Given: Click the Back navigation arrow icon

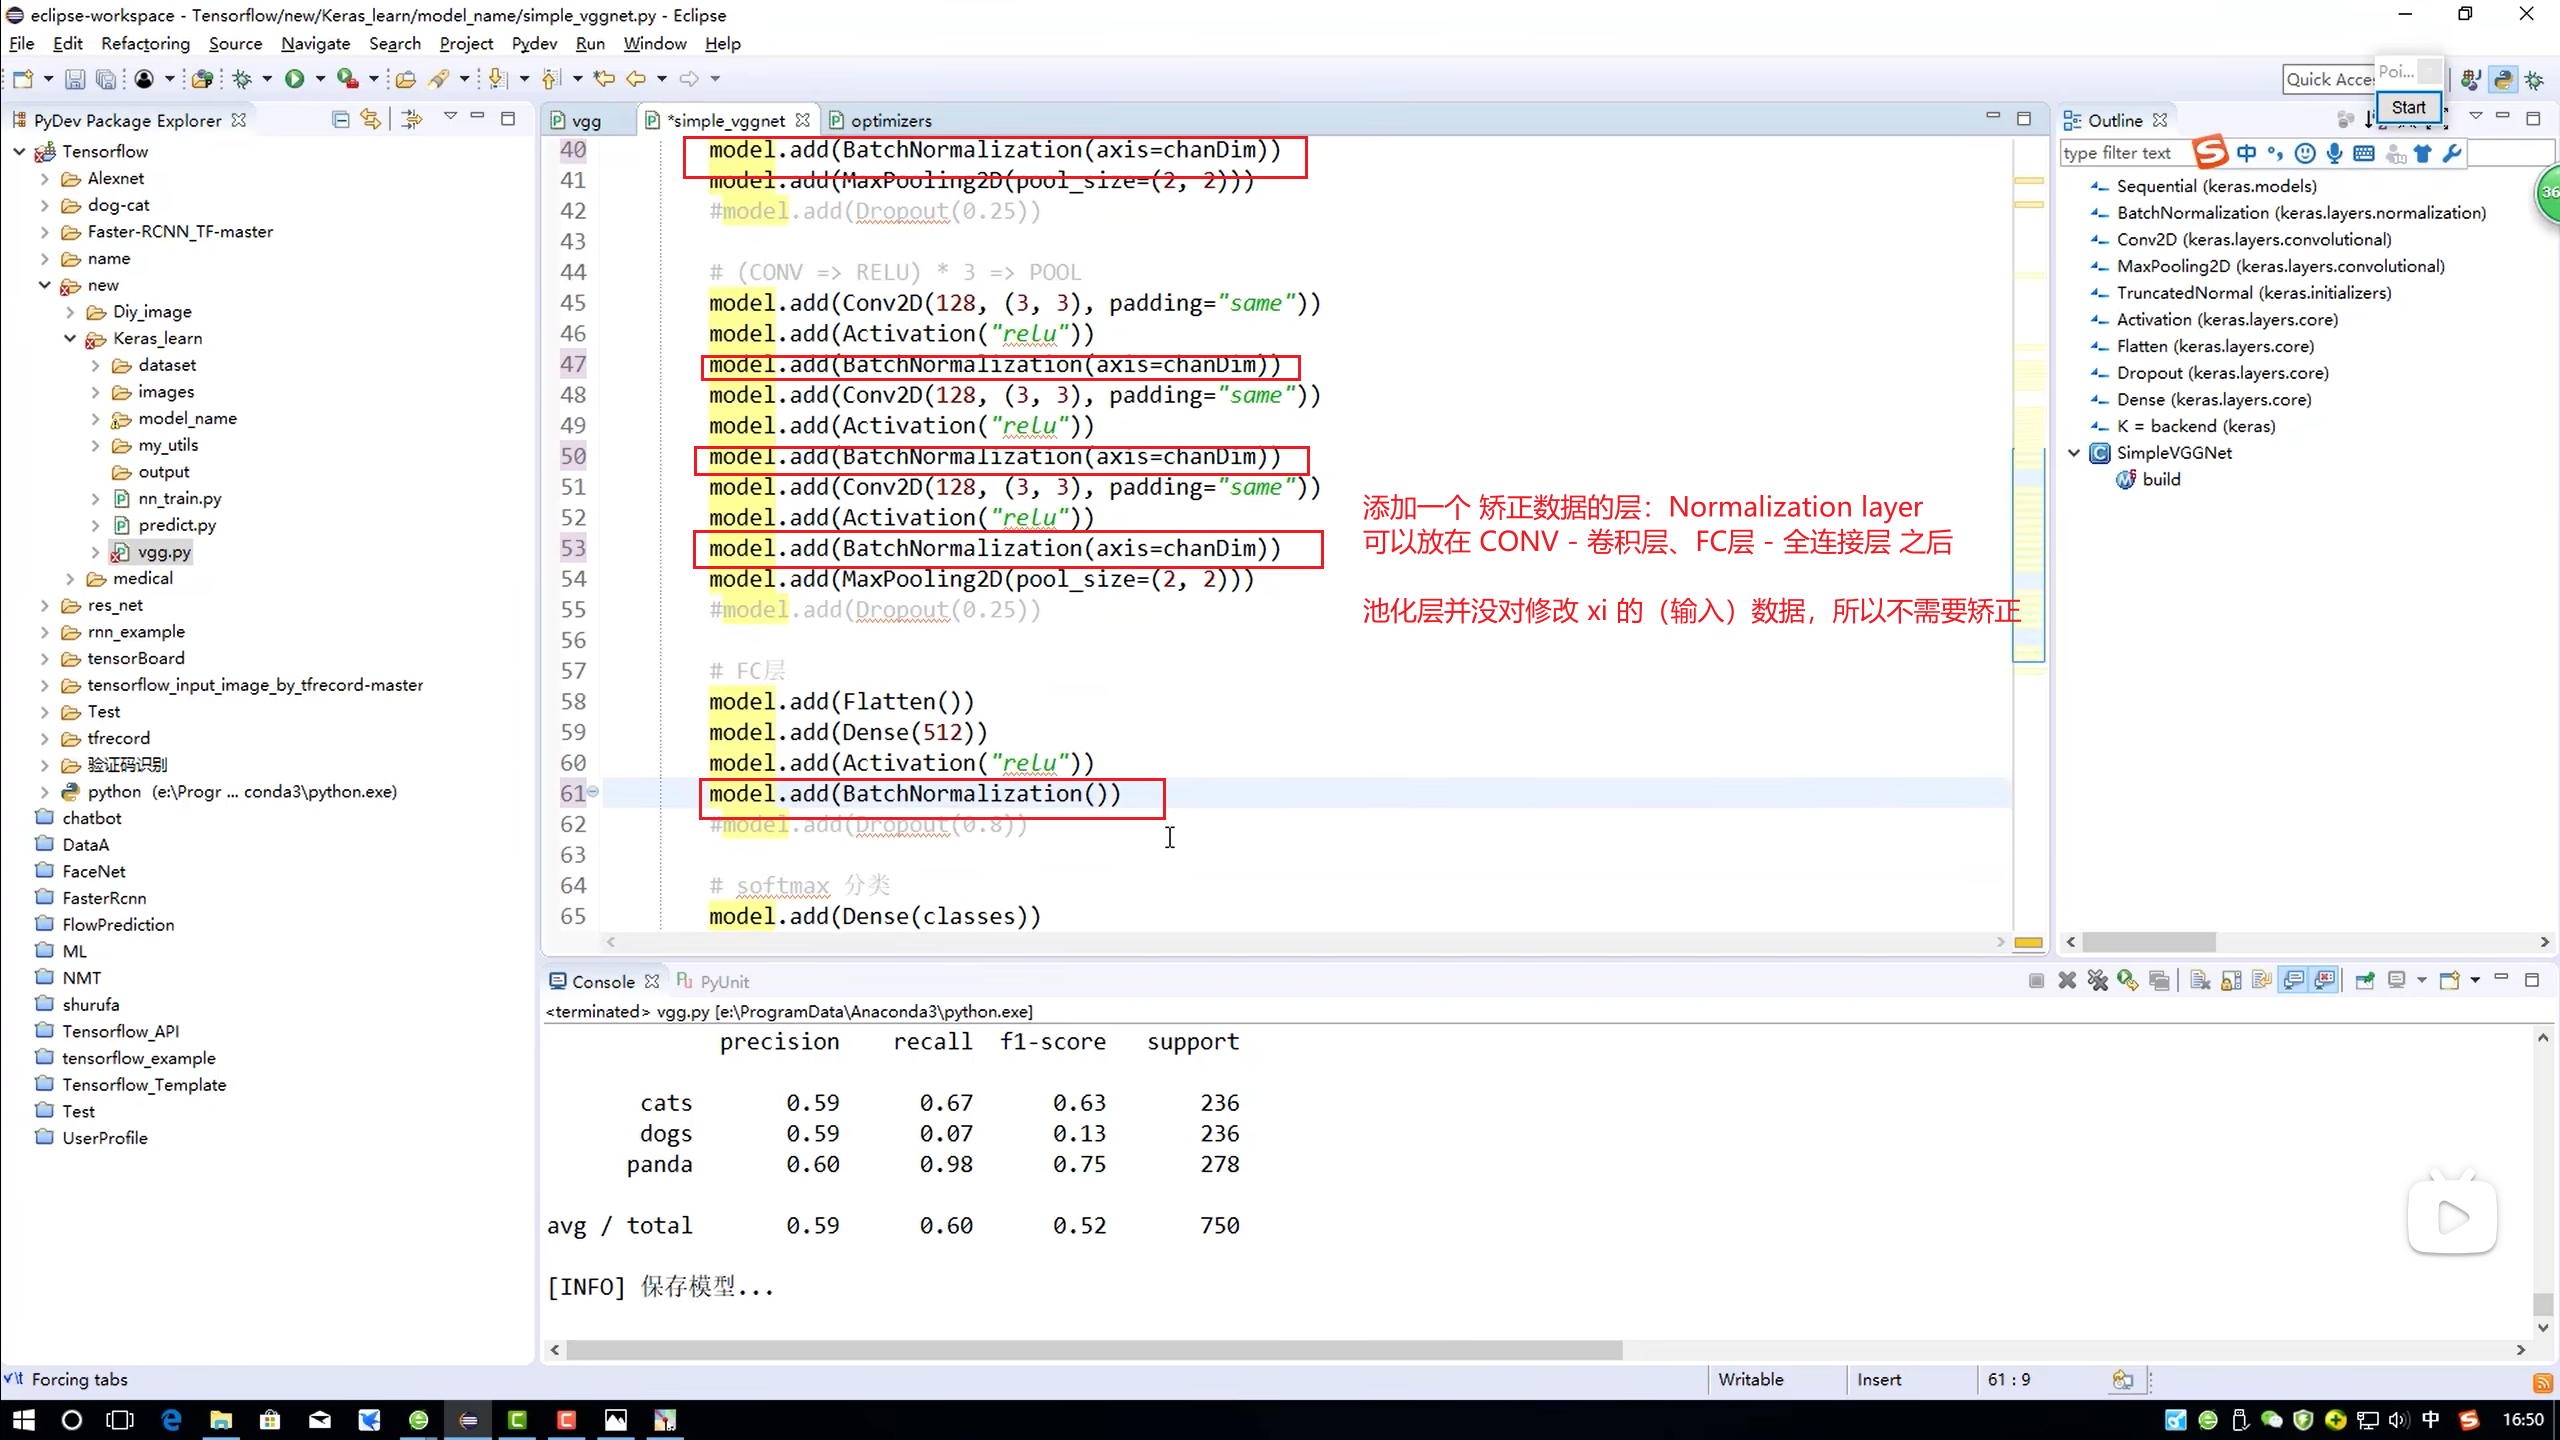Looking at the screenshot, I should pyautogui.click(x=636, y=79).
